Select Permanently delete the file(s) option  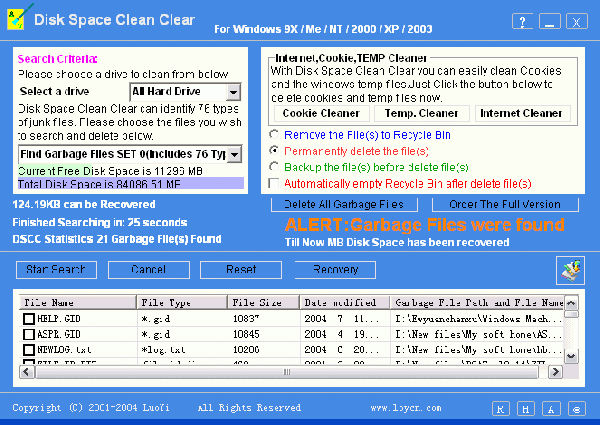[274, 151]
